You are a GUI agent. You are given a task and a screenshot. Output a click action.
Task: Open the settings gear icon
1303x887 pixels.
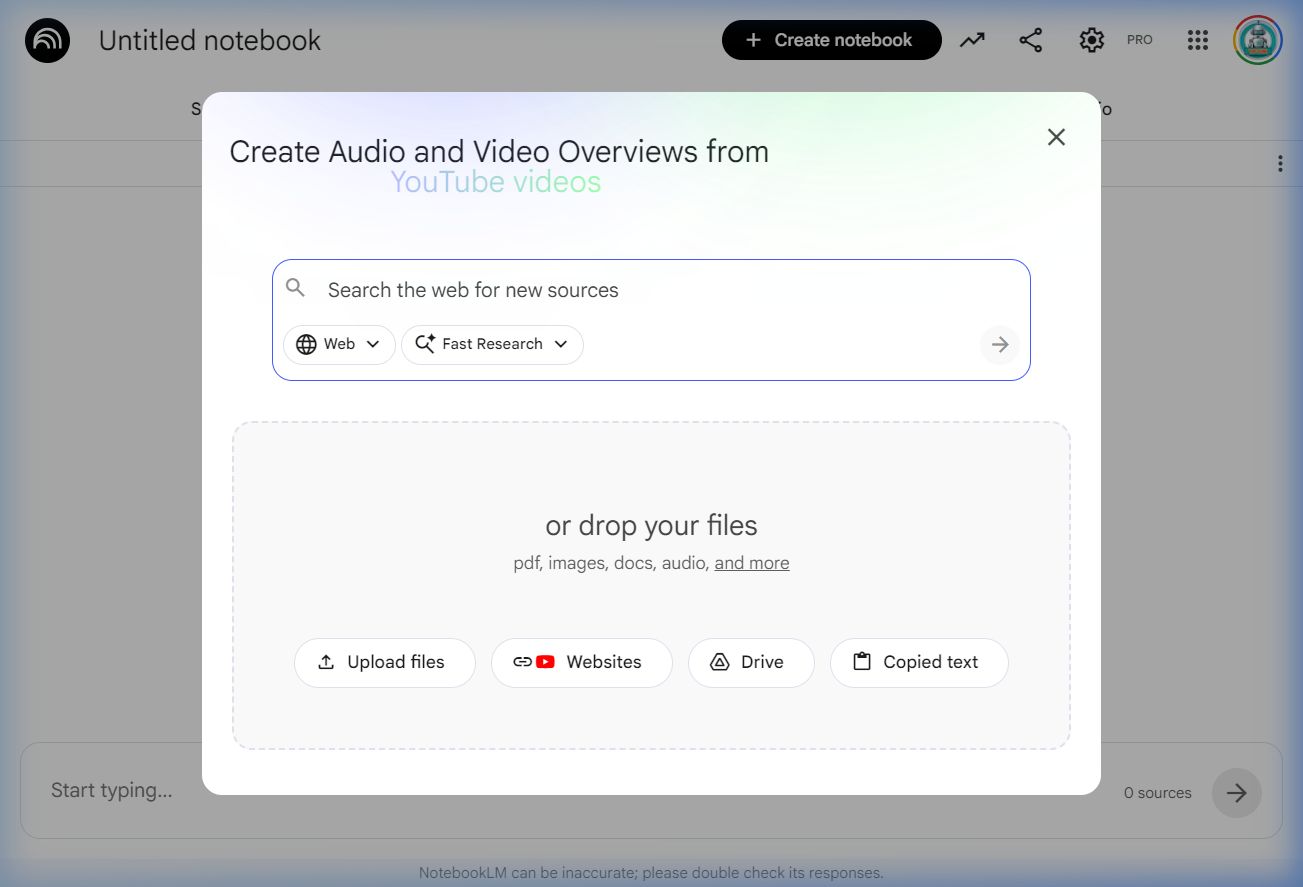(1091, 40)
